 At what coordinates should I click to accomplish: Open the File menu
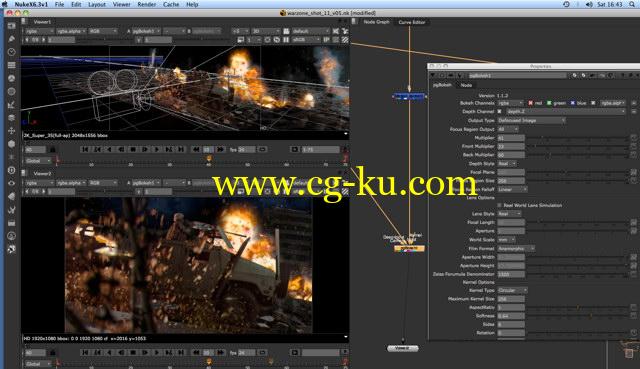tap(60, 4)
